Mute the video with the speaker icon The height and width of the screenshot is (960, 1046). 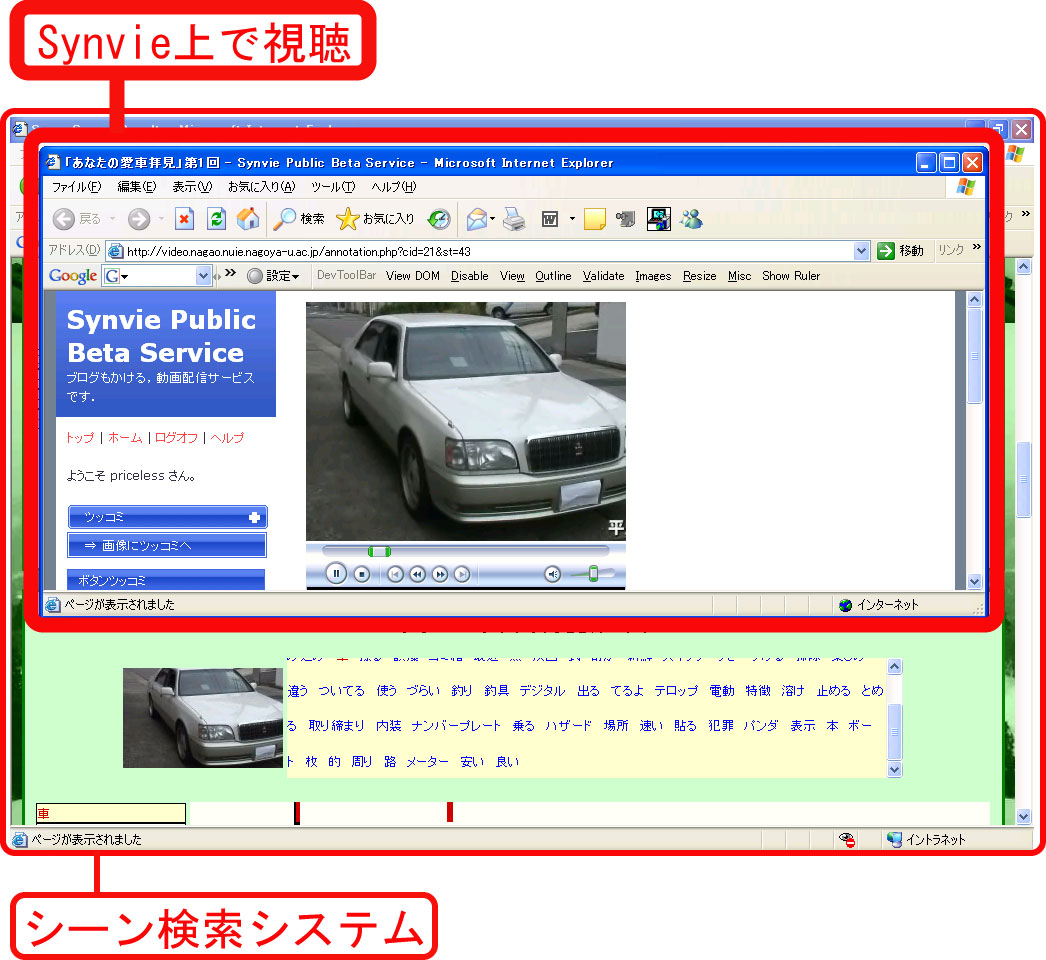[x=552, y=574]
